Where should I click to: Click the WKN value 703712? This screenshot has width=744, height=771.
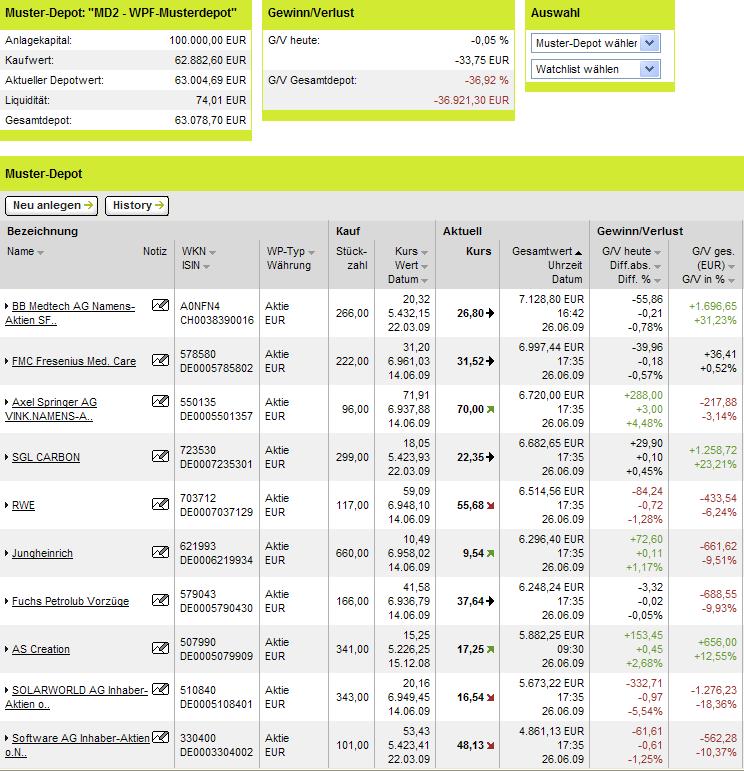click(198, 499)
